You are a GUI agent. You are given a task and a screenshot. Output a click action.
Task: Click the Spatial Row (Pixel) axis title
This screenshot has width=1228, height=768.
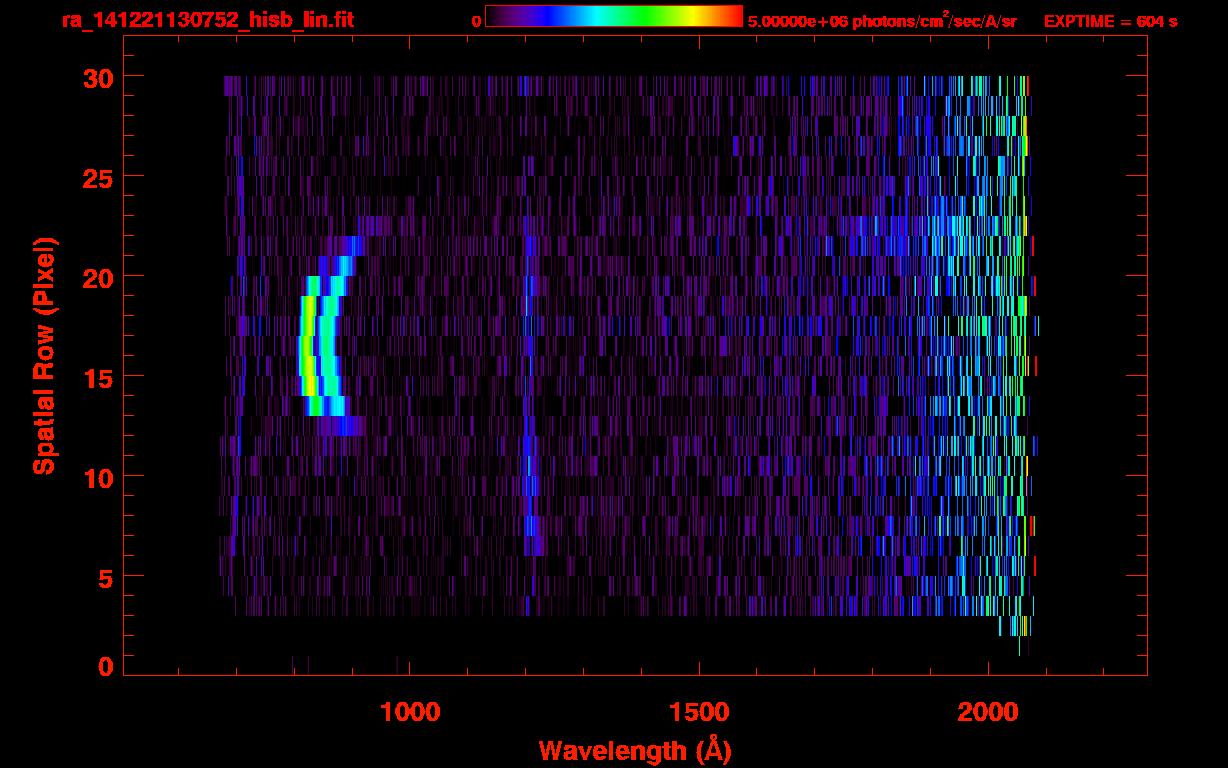click(x=44, y=355)
